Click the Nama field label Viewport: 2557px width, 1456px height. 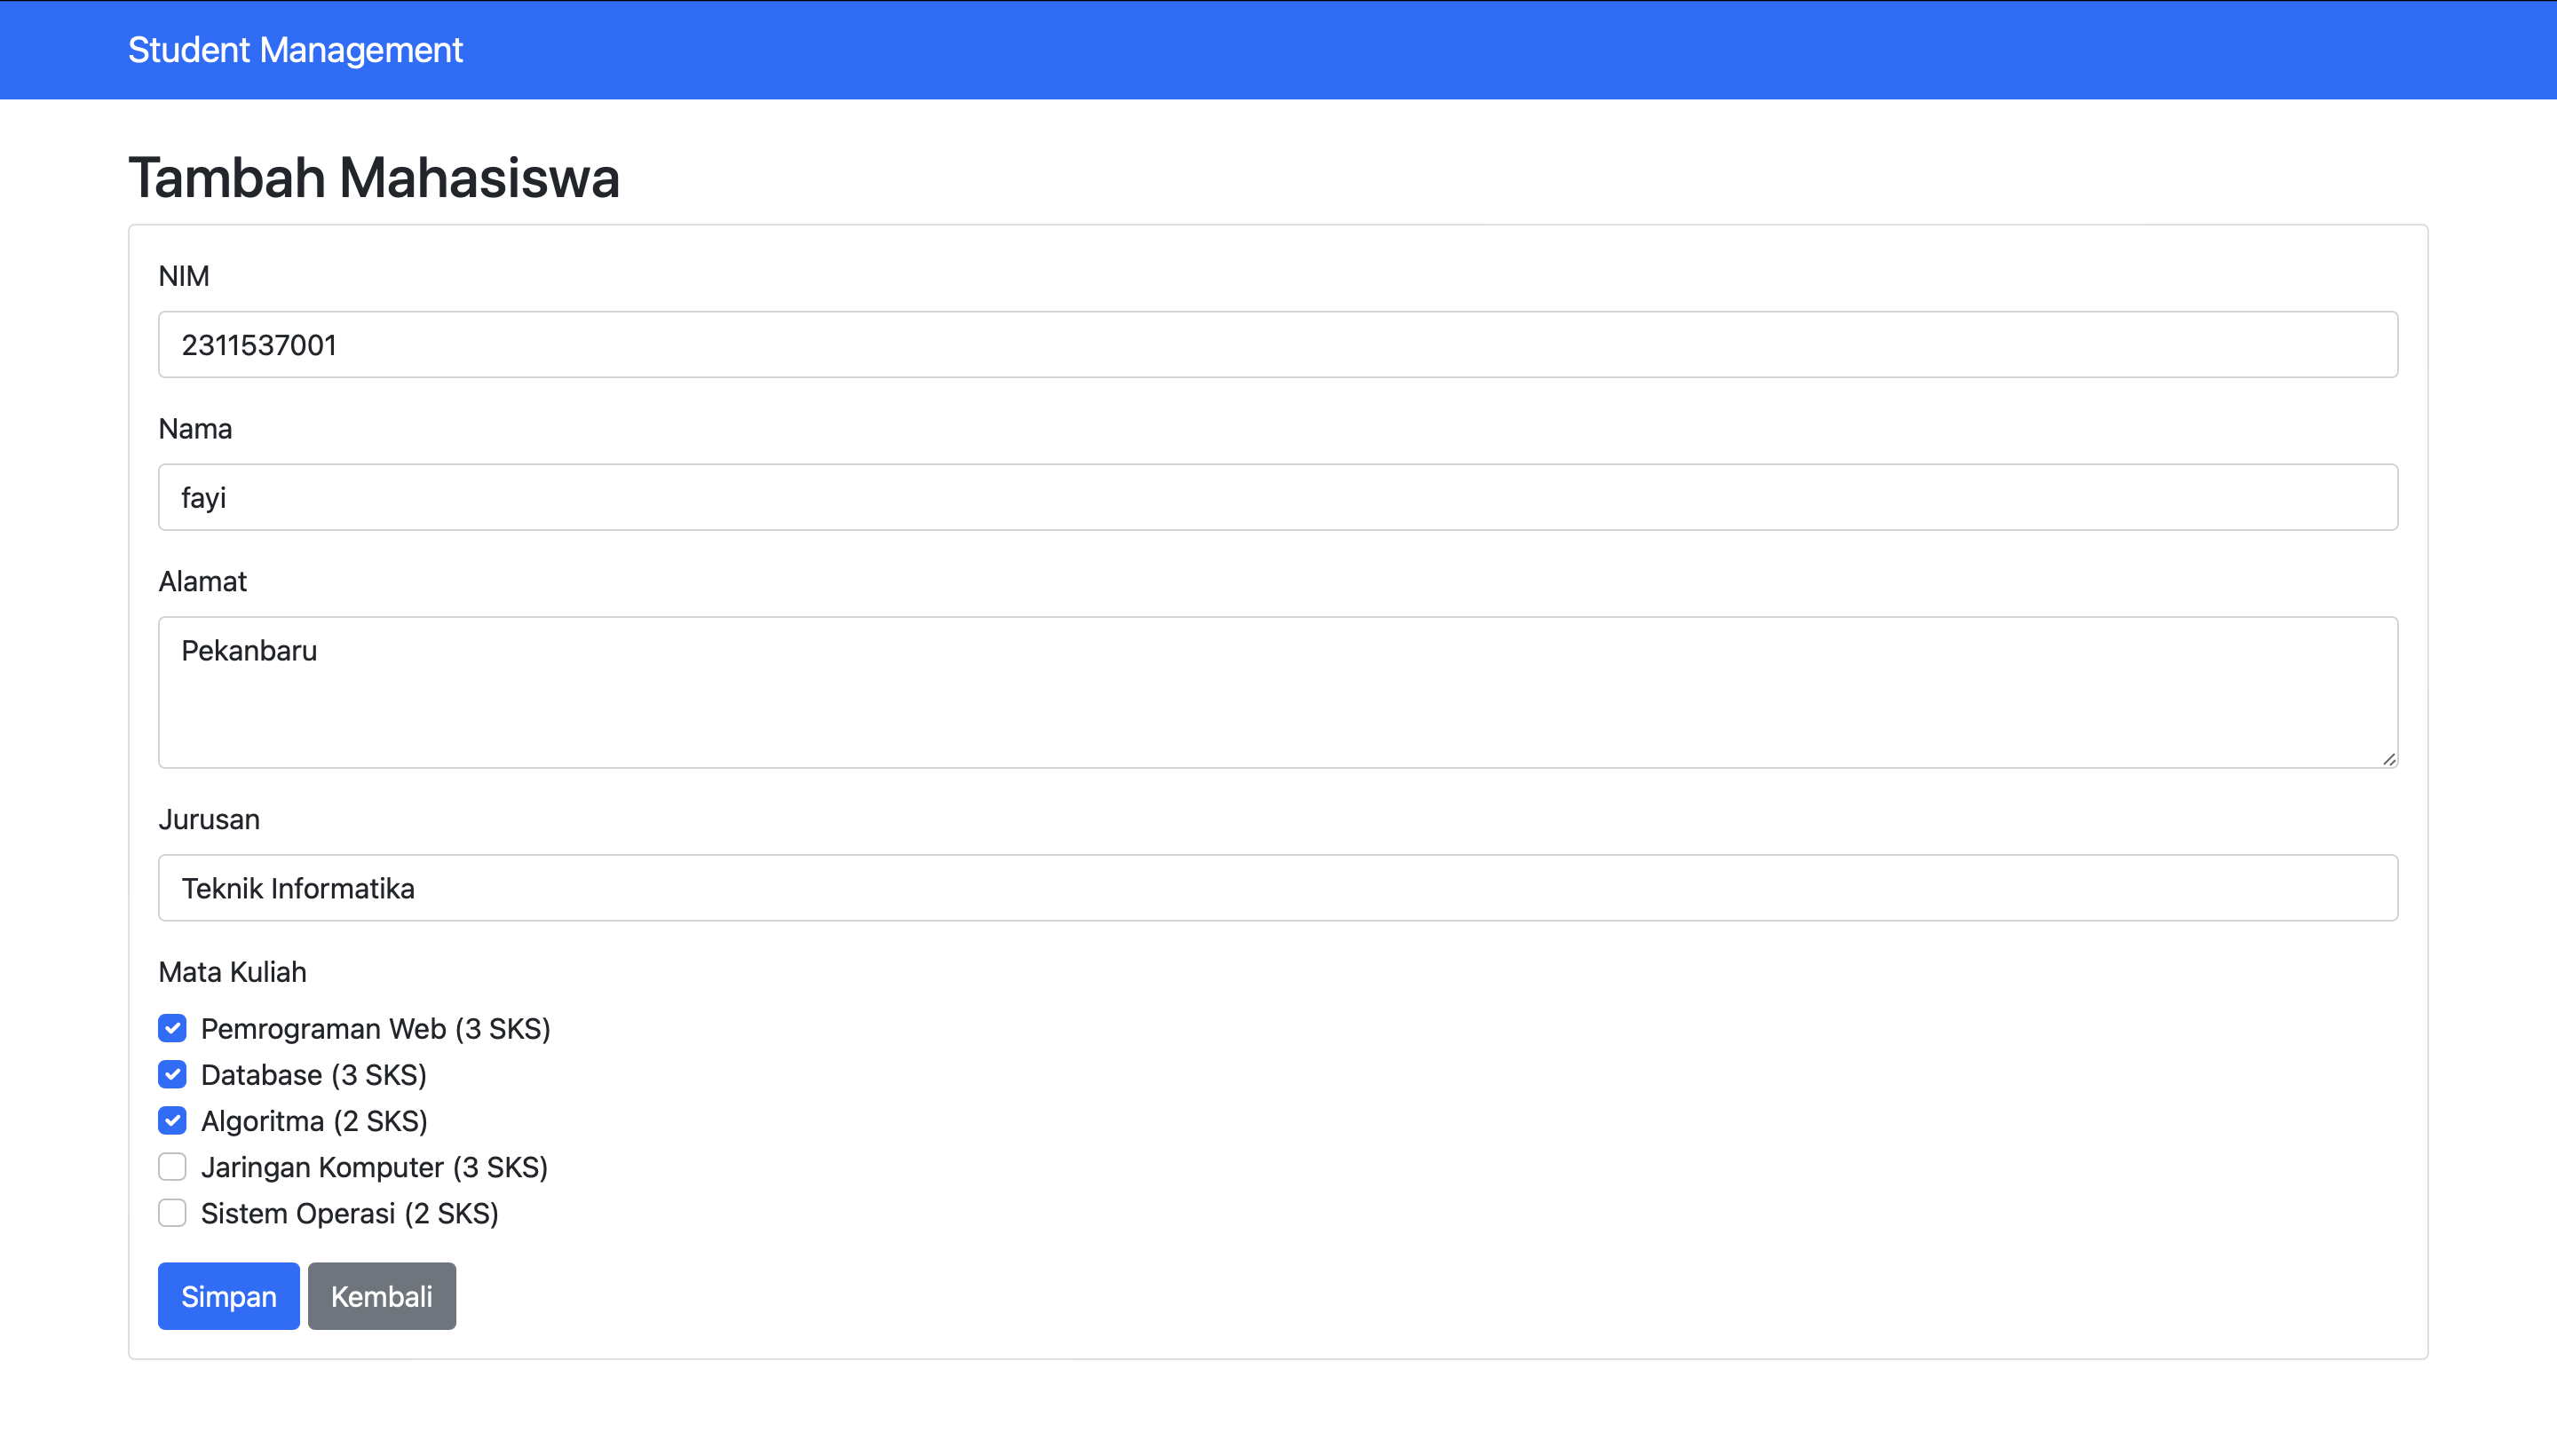click(195, 429)
